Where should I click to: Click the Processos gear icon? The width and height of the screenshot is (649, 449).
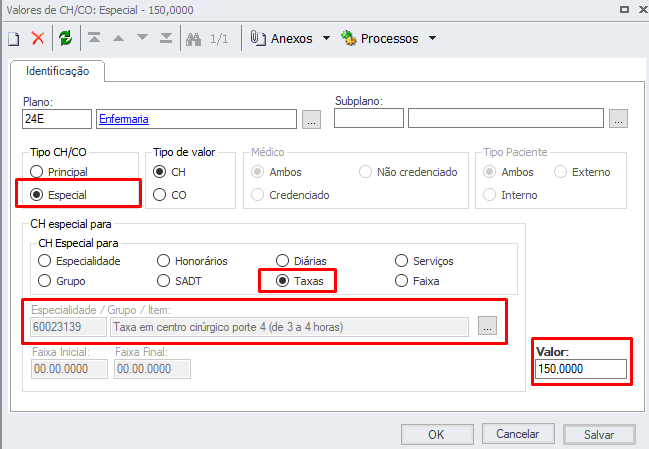tap(349, 38)
